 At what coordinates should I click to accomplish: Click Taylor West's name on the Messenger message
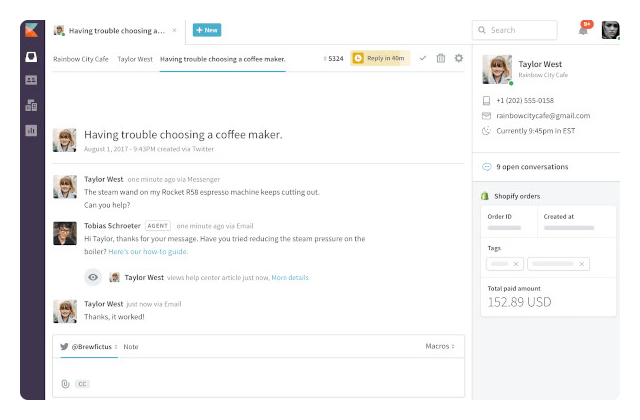103,179
